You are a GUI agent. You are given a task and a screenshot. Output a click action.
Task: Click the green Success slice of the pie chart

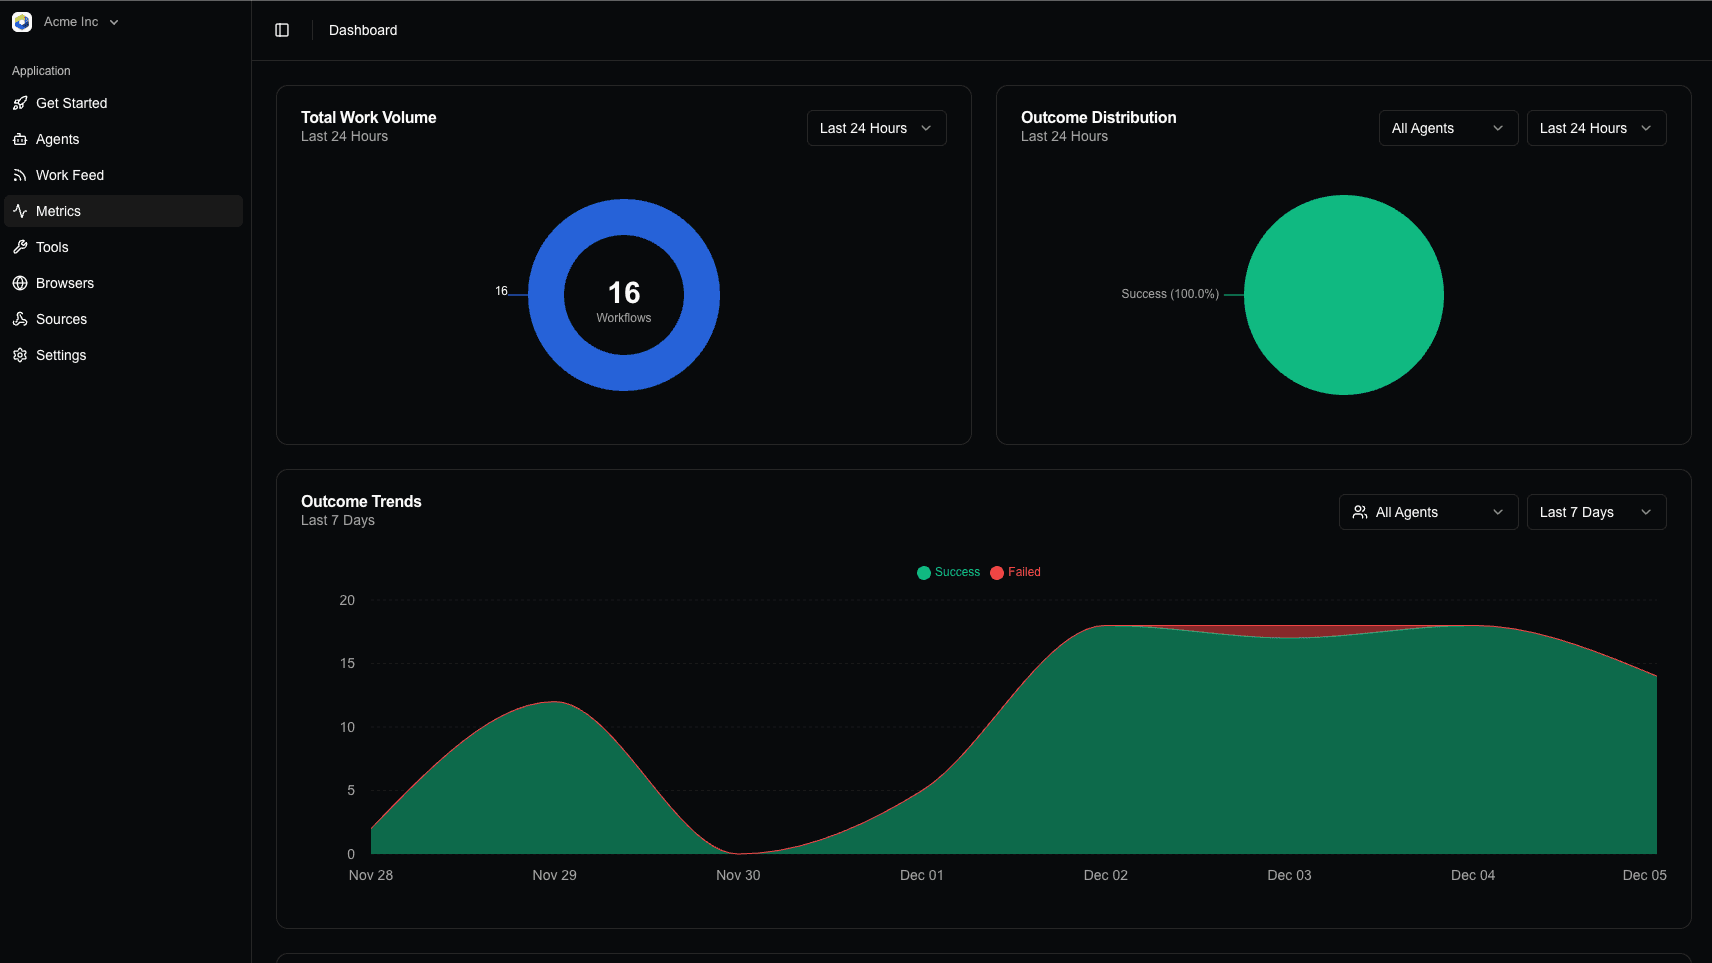click(1344, 295)
